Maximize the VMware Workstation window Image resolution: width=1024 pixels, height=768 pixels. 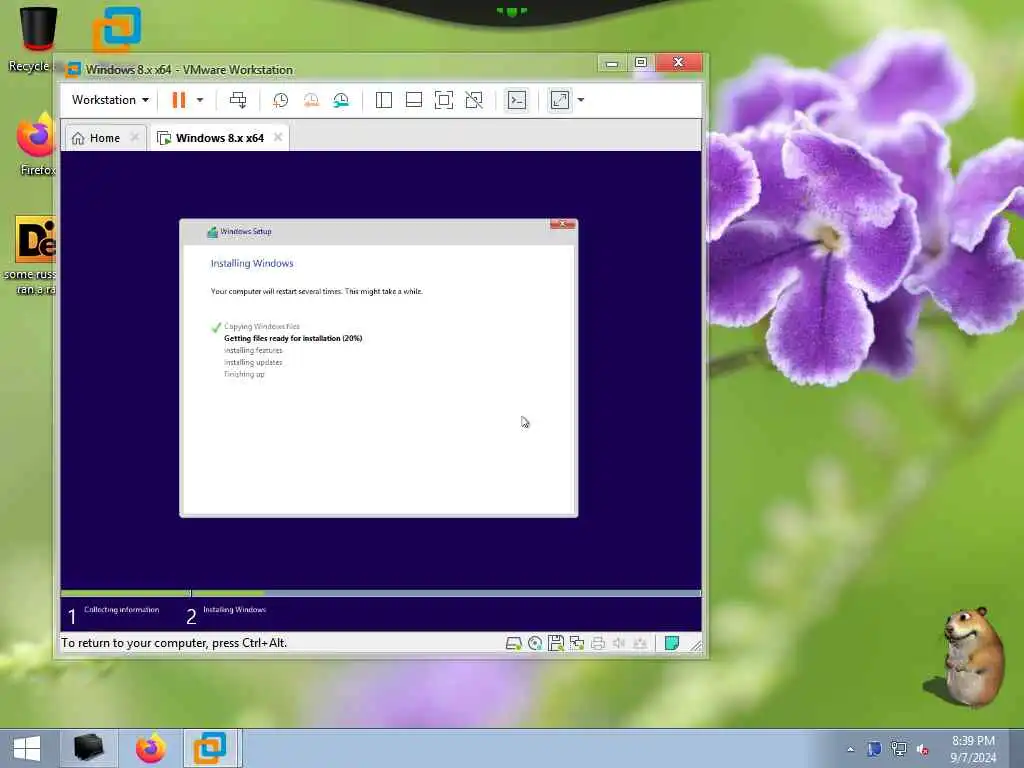641,63
